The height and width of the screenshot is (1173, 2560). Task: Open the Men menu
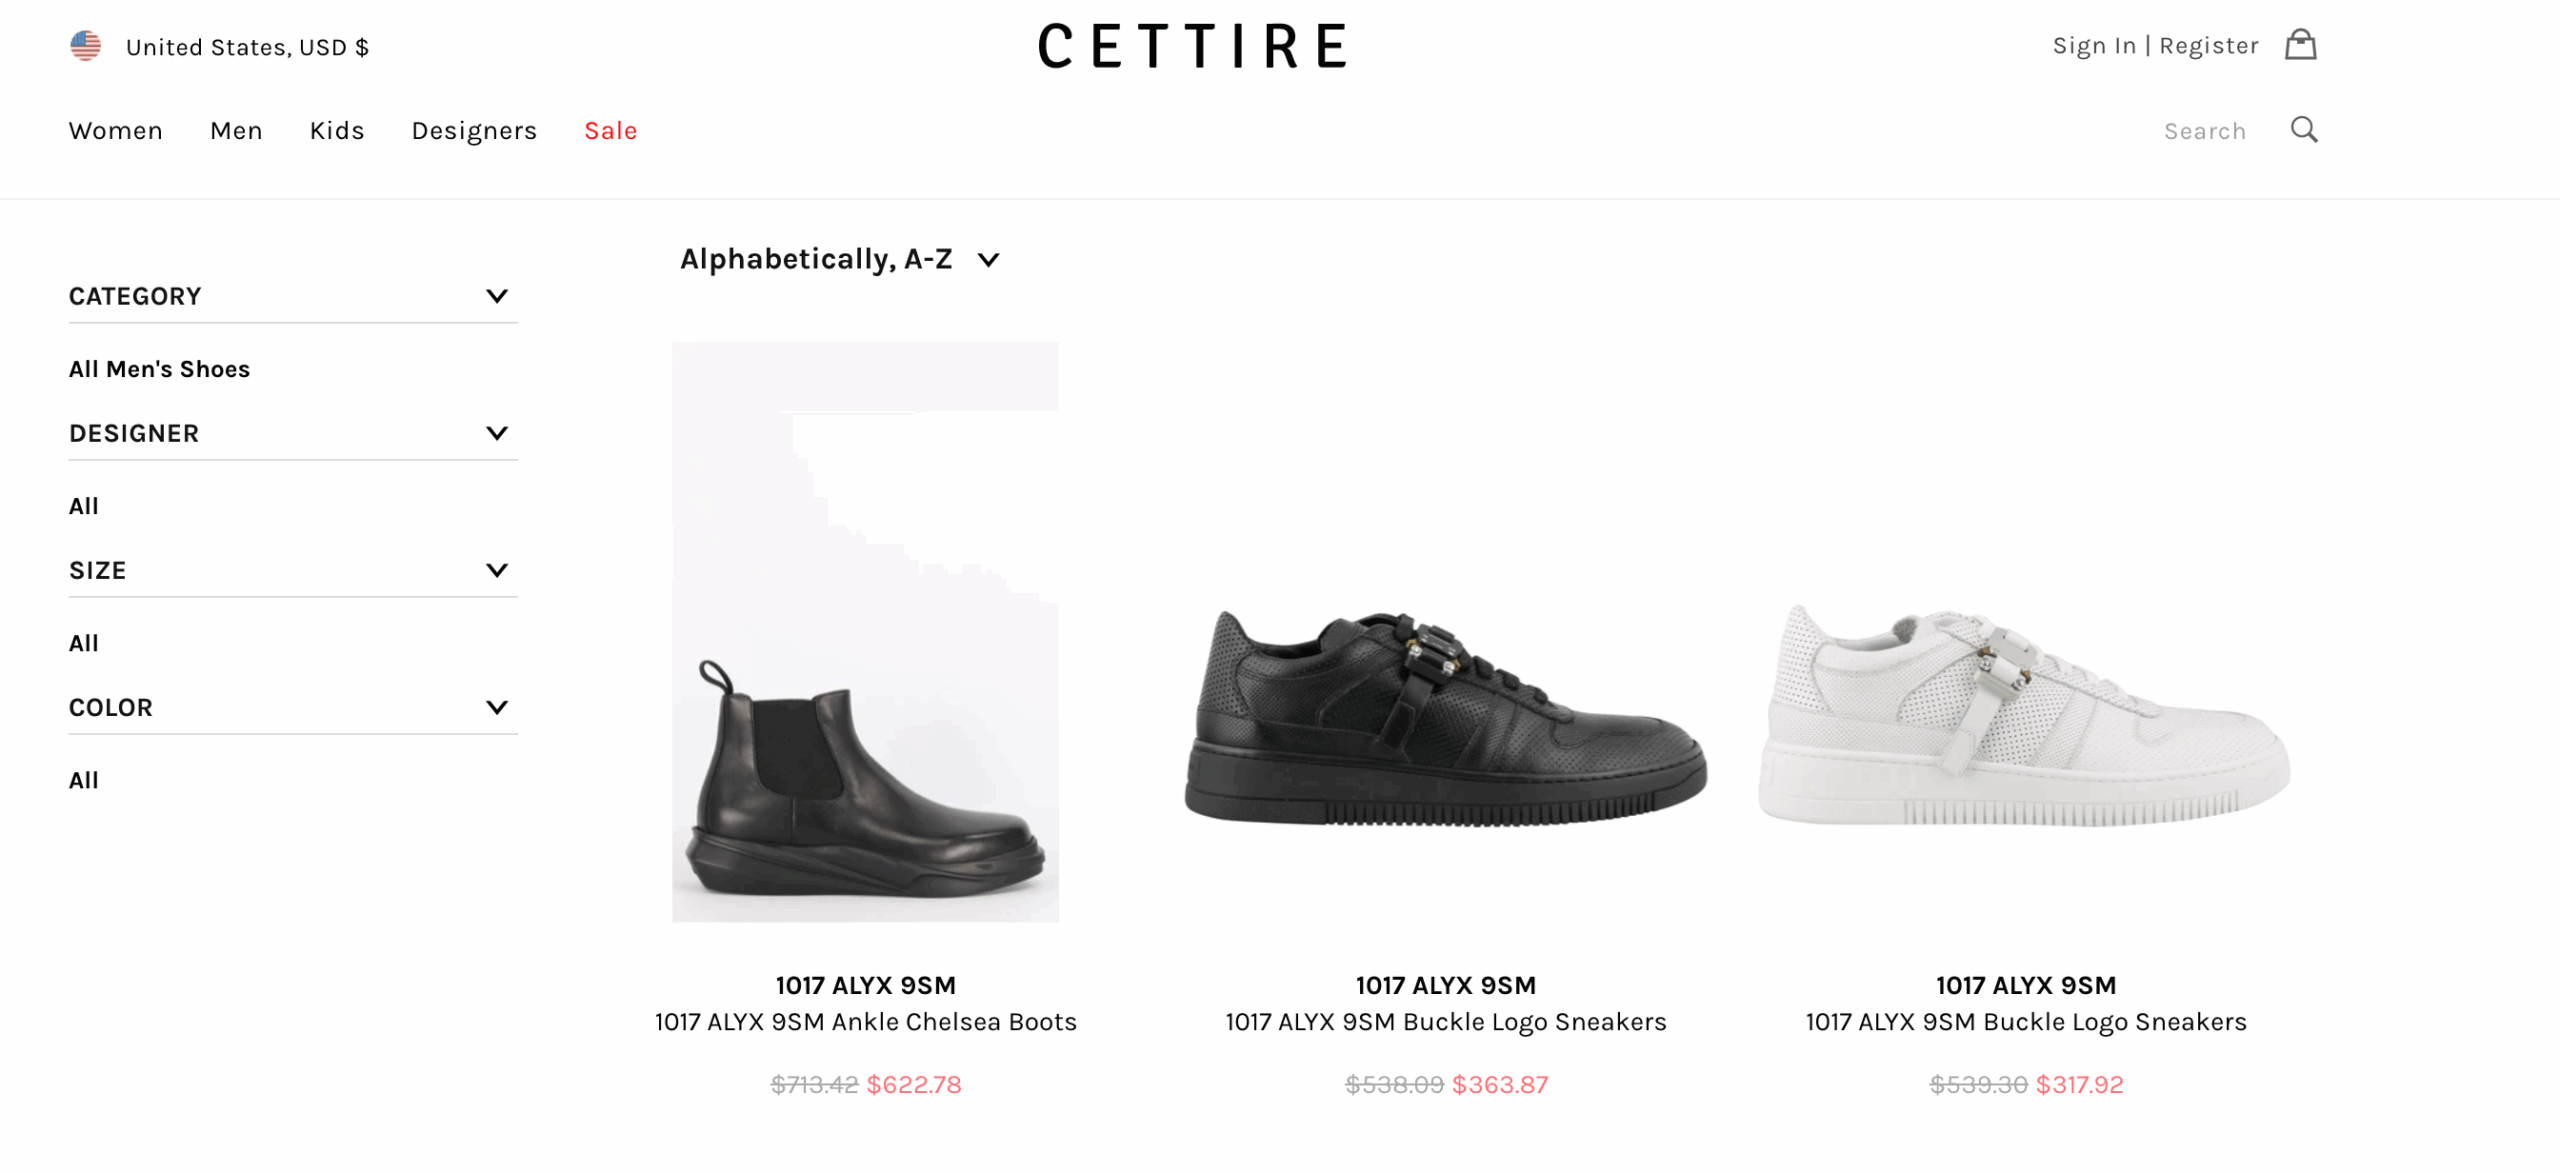click(x=236, y=131)
